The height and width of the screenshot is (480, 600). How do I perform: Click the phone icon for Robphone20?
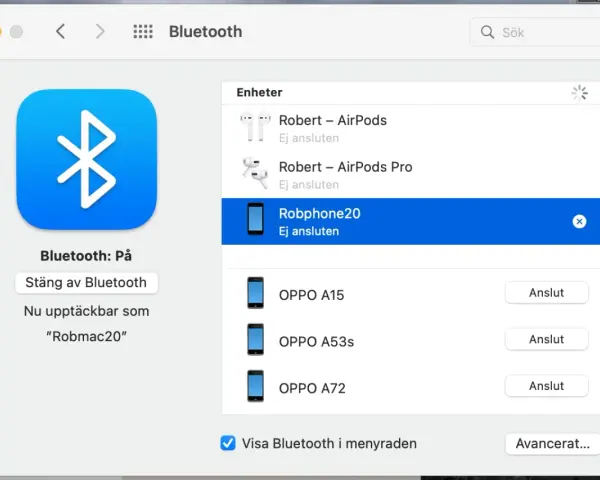pyautogui.click(x=256, y=219)
